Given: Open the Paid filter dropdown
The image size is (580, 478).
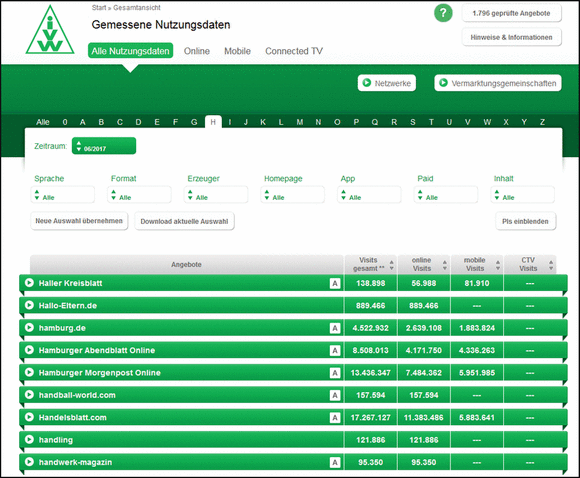Looking at the screenshot, I should pyautogui.click(x=446, y=195).
